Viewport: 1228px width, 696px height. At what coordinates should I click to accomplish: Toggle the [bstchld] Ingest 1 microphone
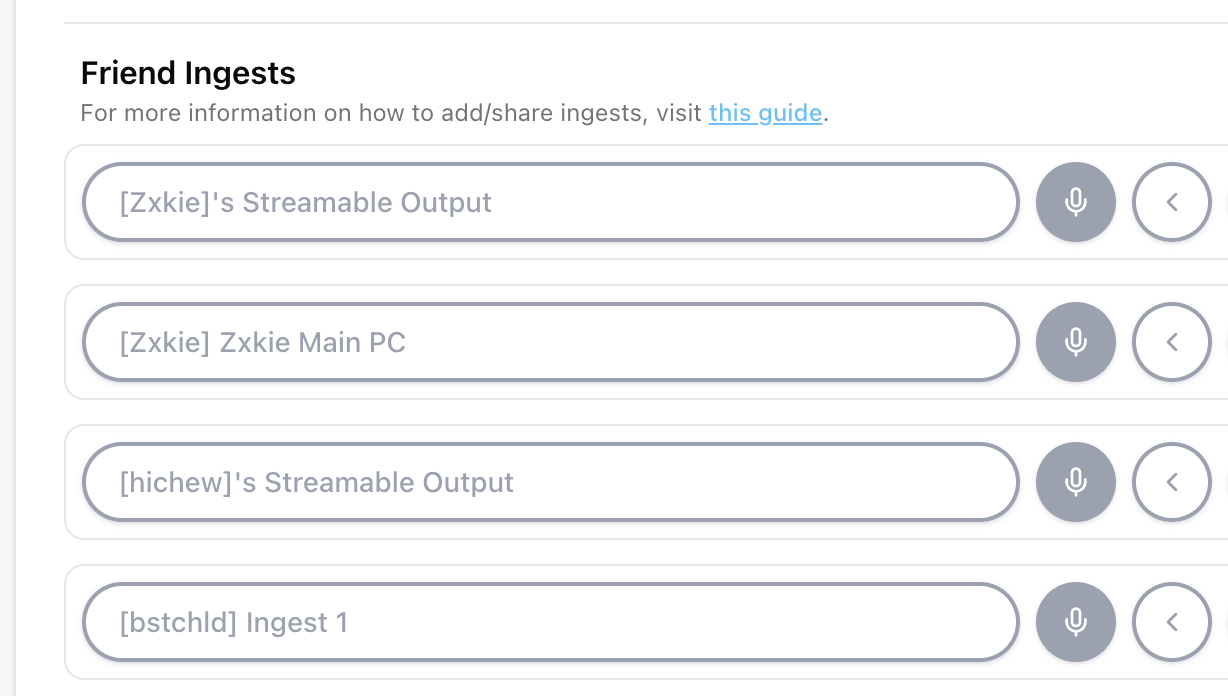1075,622
